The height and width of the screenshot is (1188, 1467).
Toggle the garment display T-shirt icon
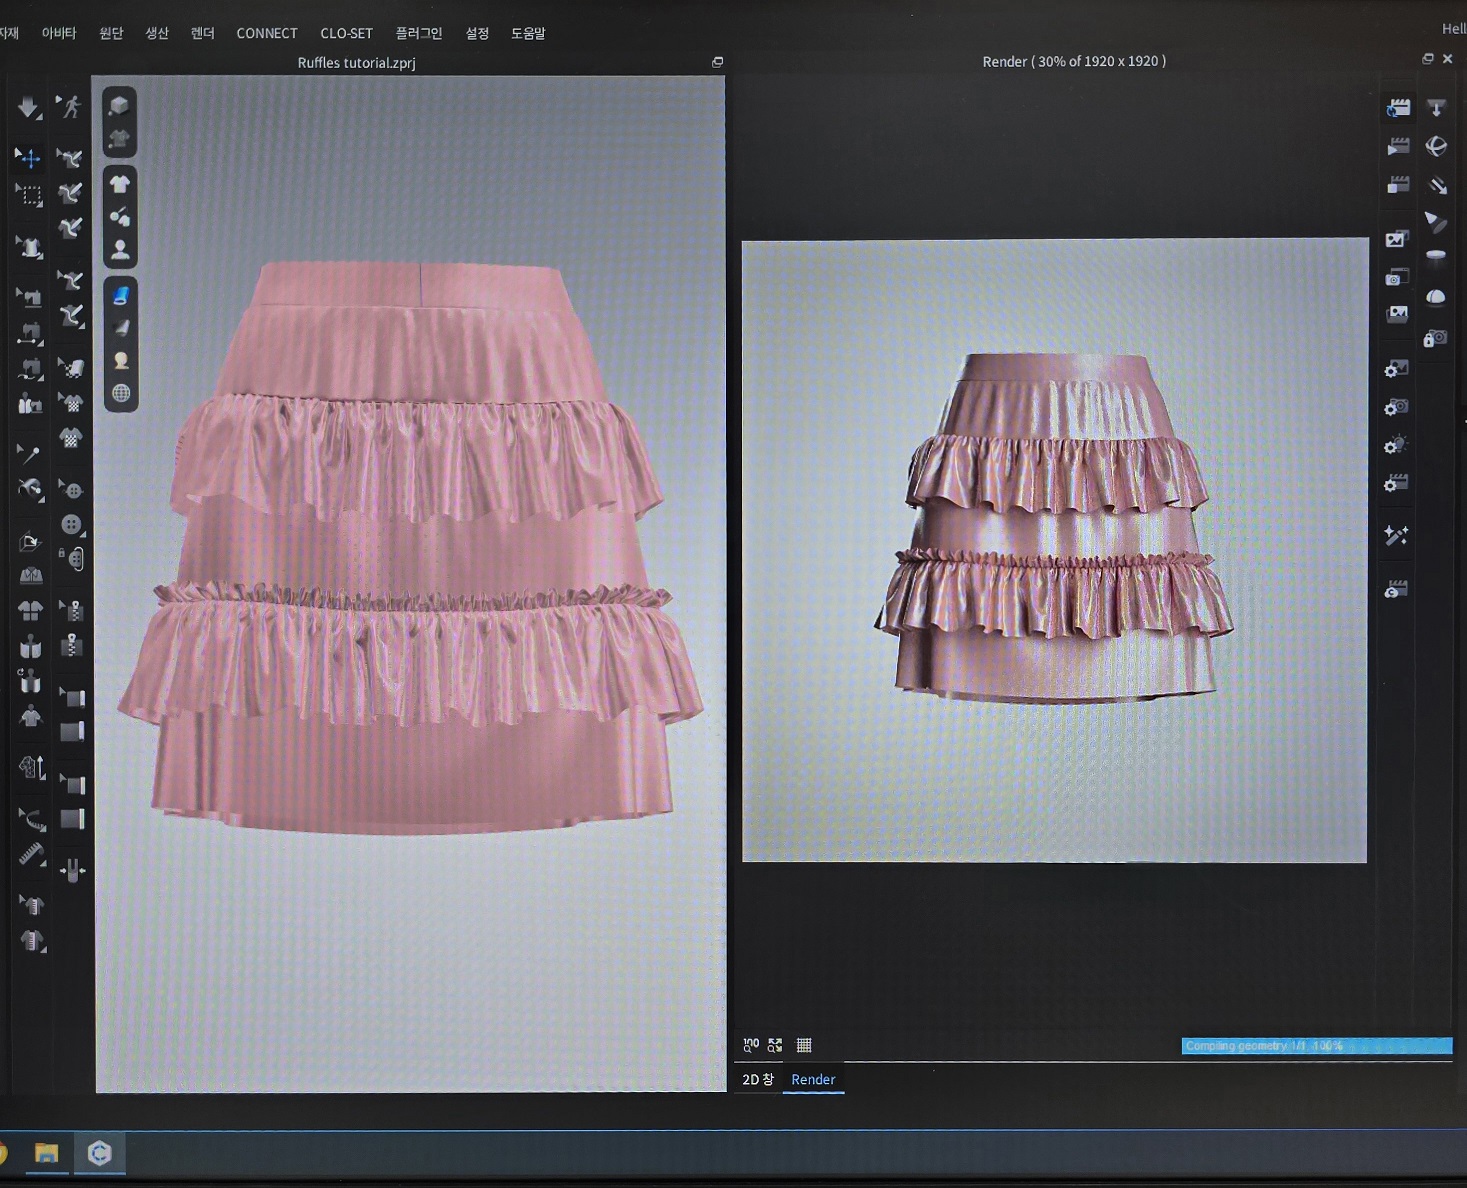point(120,184)
